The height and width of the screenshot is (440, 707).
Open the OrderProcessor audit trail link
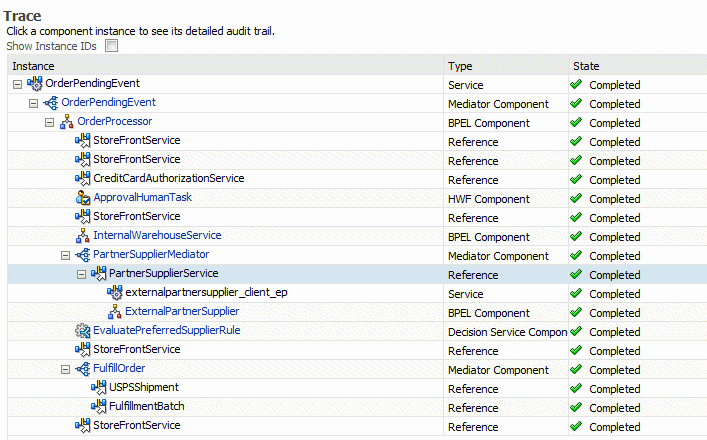[115, 121]
